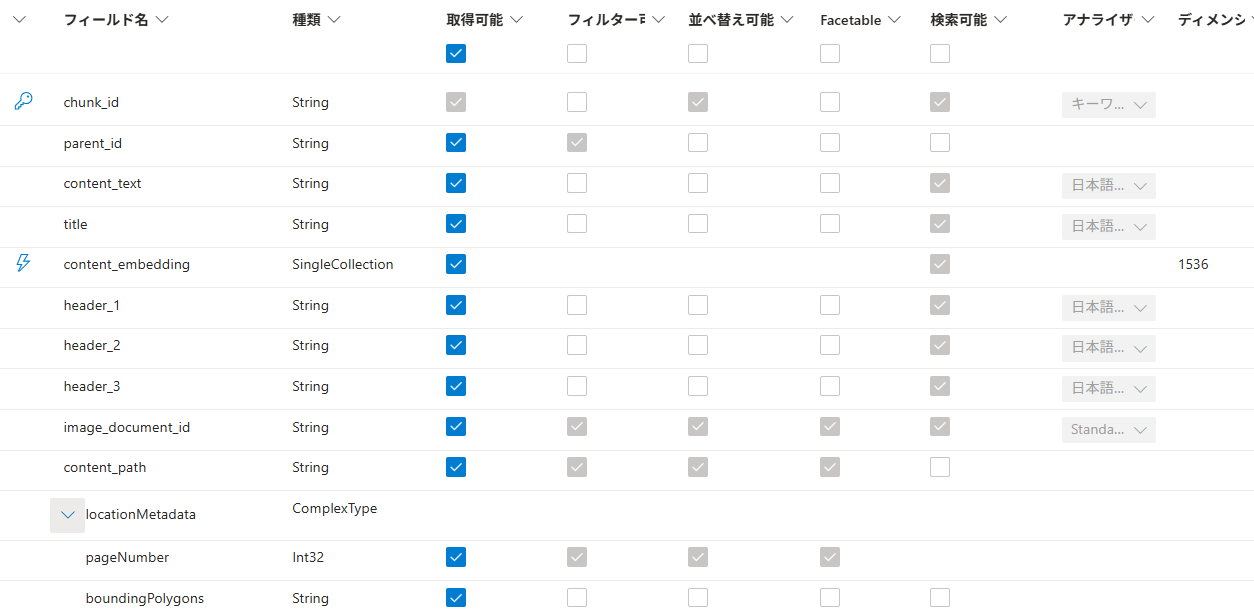The width and height of the screenshot is (1254, 611).
Task: Open the 種類 column header menu
Action: click(x=334, y=20)
